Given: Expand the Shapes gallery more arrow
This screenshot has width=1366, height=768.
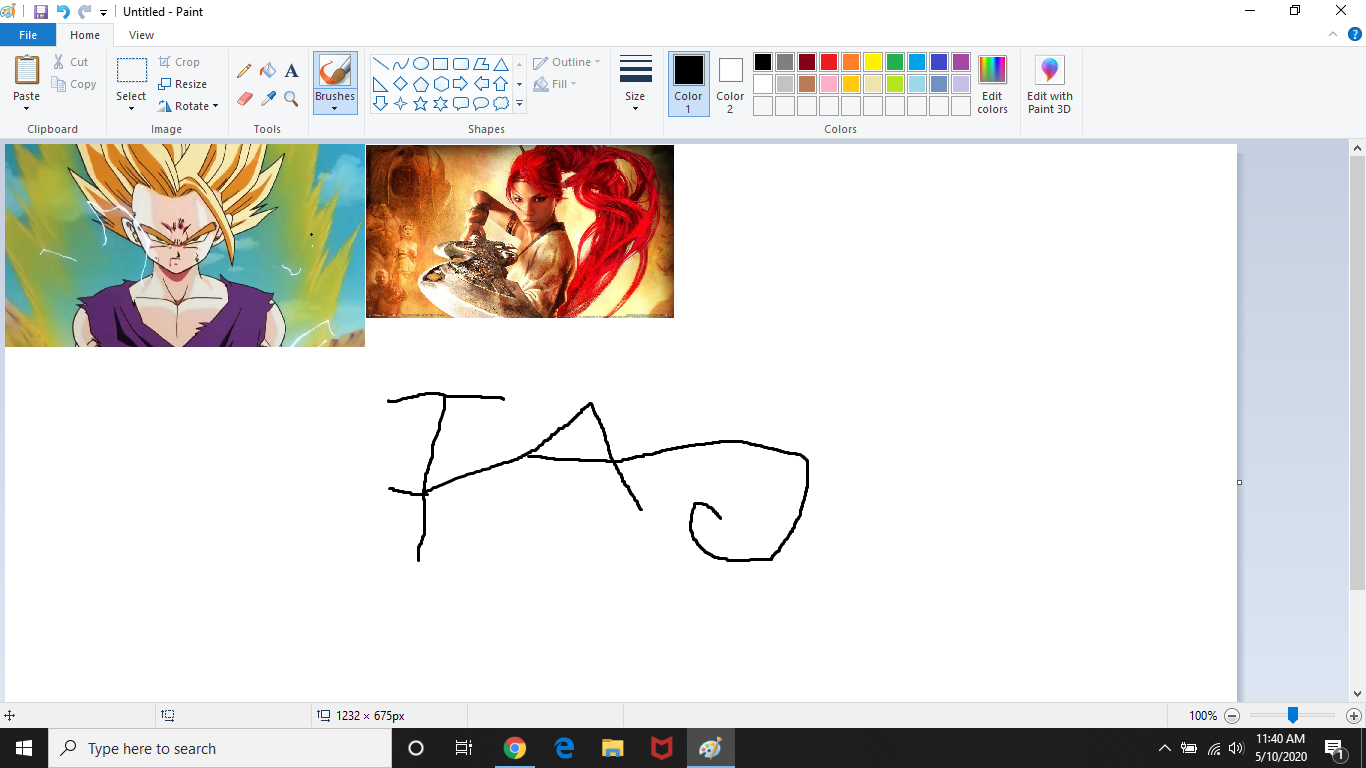Looking at the screenshot, I should click(x=519, y=104).
